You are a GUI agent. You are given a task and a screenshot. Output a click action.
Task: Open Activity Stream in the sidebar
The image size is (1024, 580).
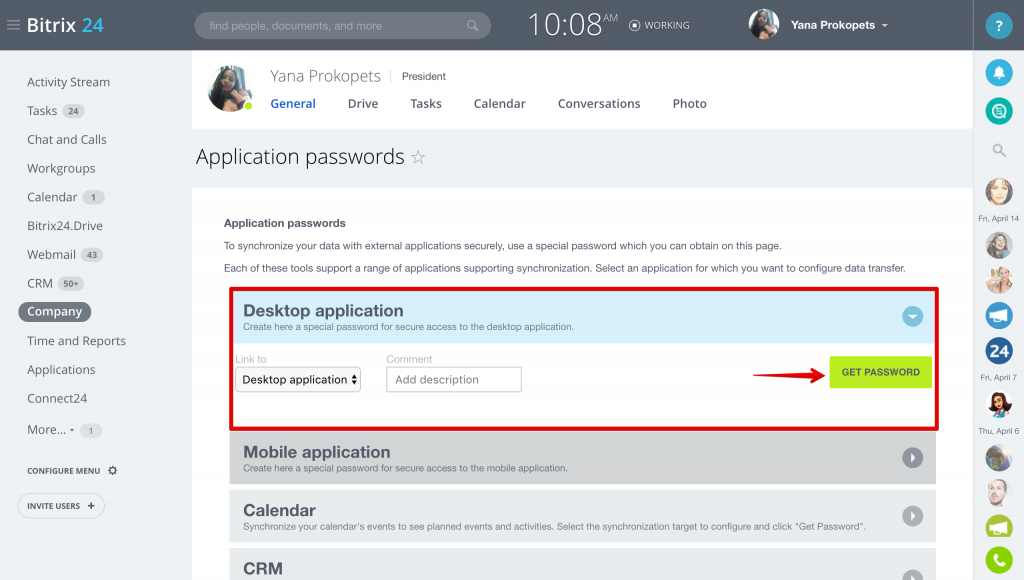[69, 82]
